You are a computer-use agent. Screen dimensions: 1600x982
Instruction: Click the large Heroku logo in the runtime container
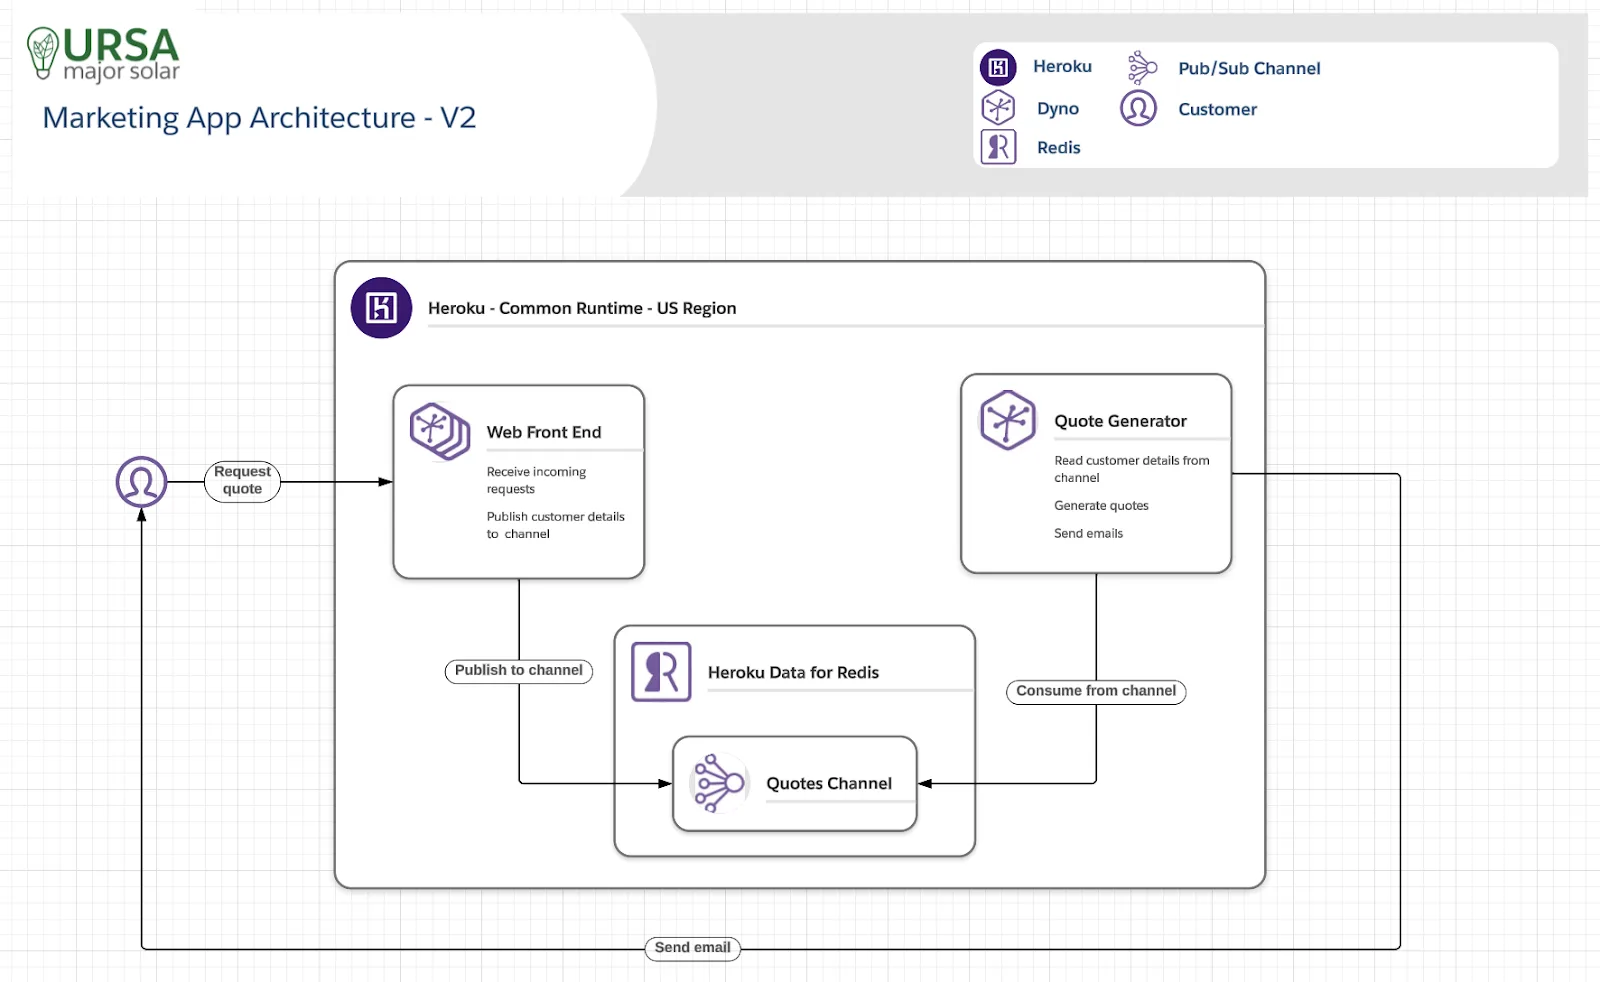tap(381, 308)
